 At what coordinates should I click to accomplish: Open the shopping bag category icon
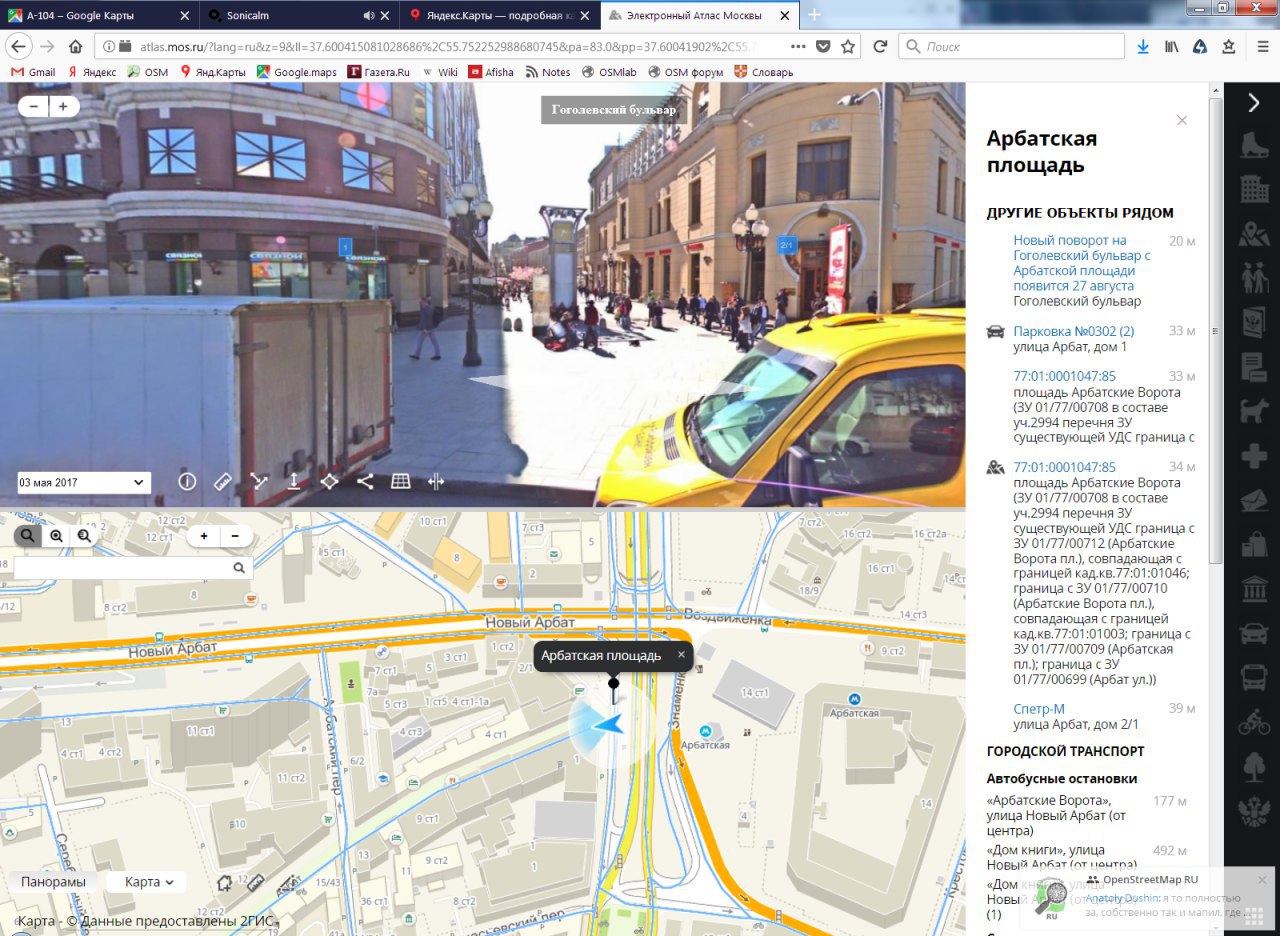pos(1254,545)
